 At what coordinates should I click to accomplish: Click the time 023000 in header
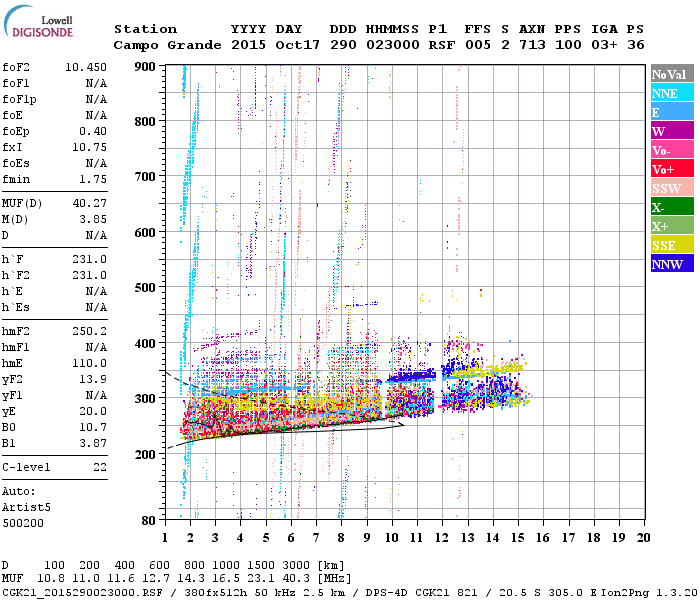pyautogui.click(x=392, y=45)
